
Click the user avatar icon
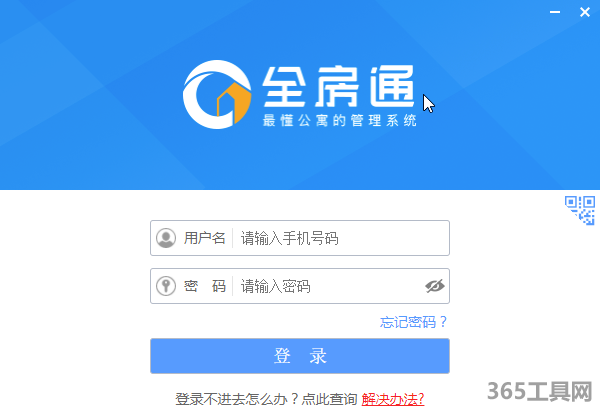click(x=166, y=238)
